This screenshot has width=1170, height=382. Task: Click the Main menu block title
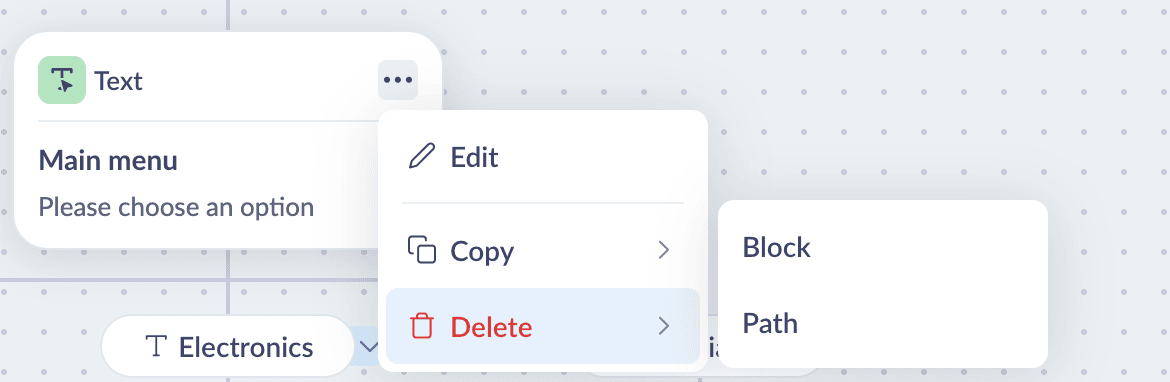(108, 160)
